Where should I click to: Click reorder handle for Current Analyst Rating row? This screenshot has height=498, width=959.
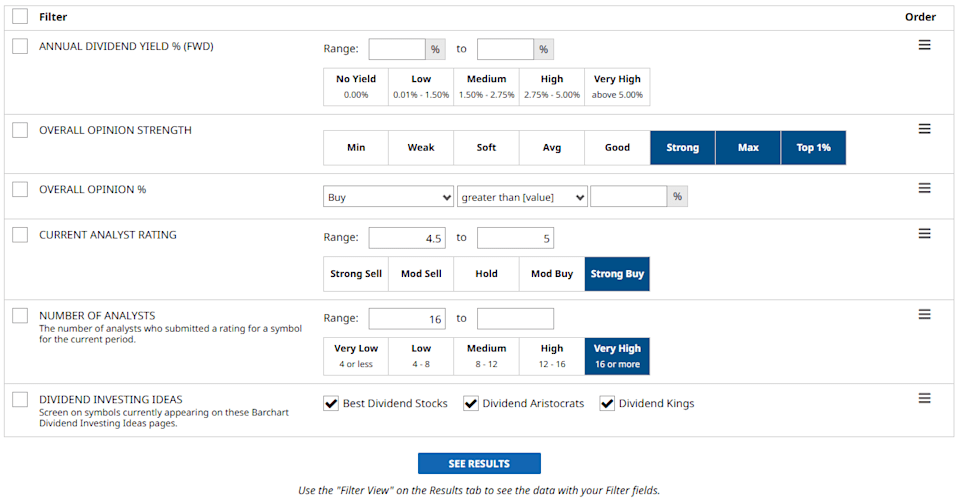924,234
